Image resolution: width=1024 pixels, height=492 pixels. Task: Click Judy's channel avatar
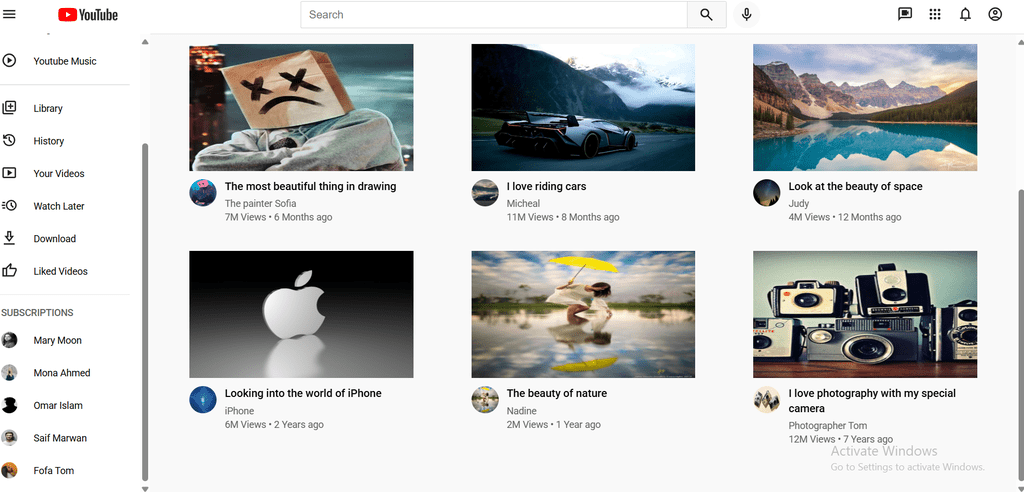click(x=767, y=193)
